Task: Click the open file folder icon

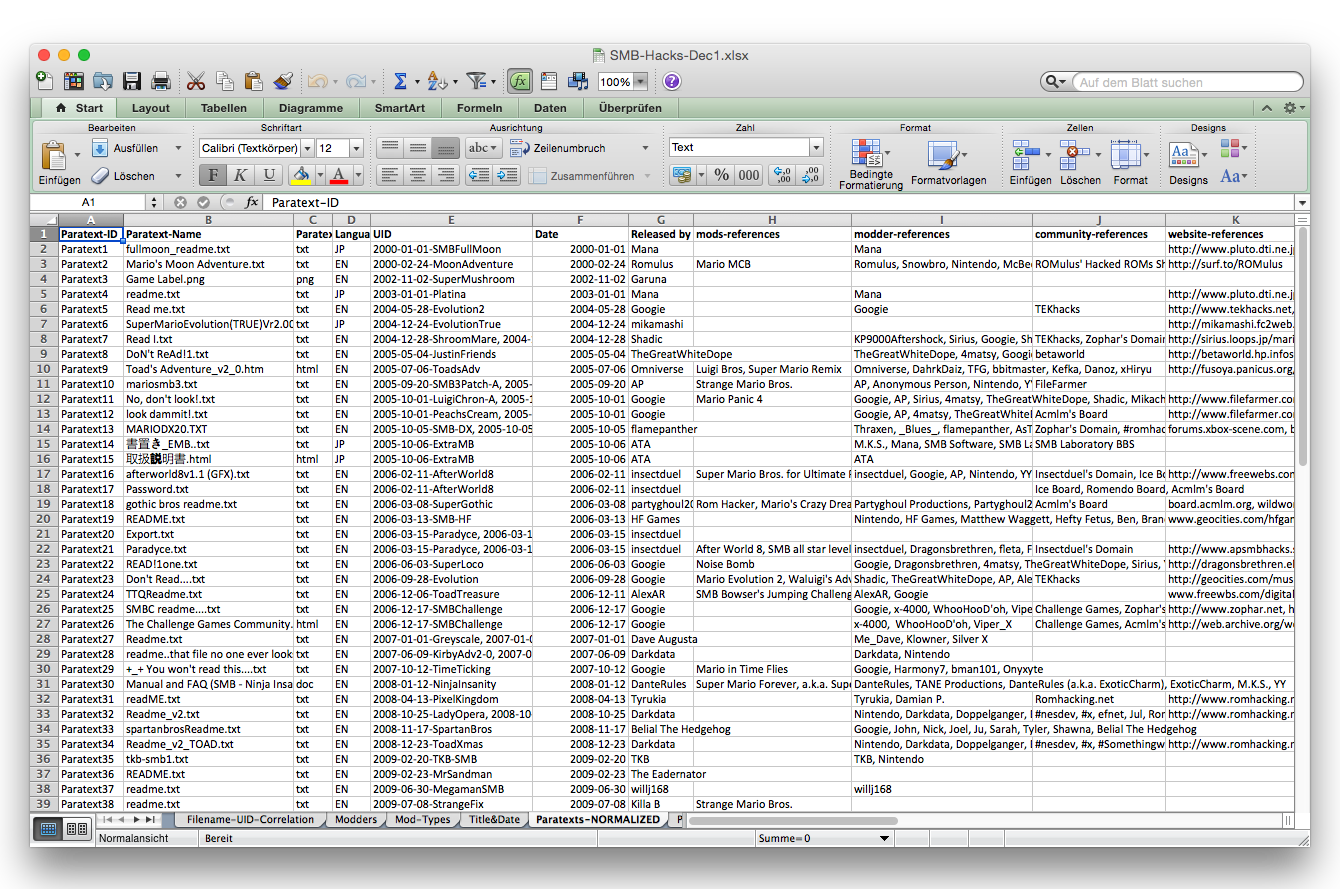Action: [103, 81]
